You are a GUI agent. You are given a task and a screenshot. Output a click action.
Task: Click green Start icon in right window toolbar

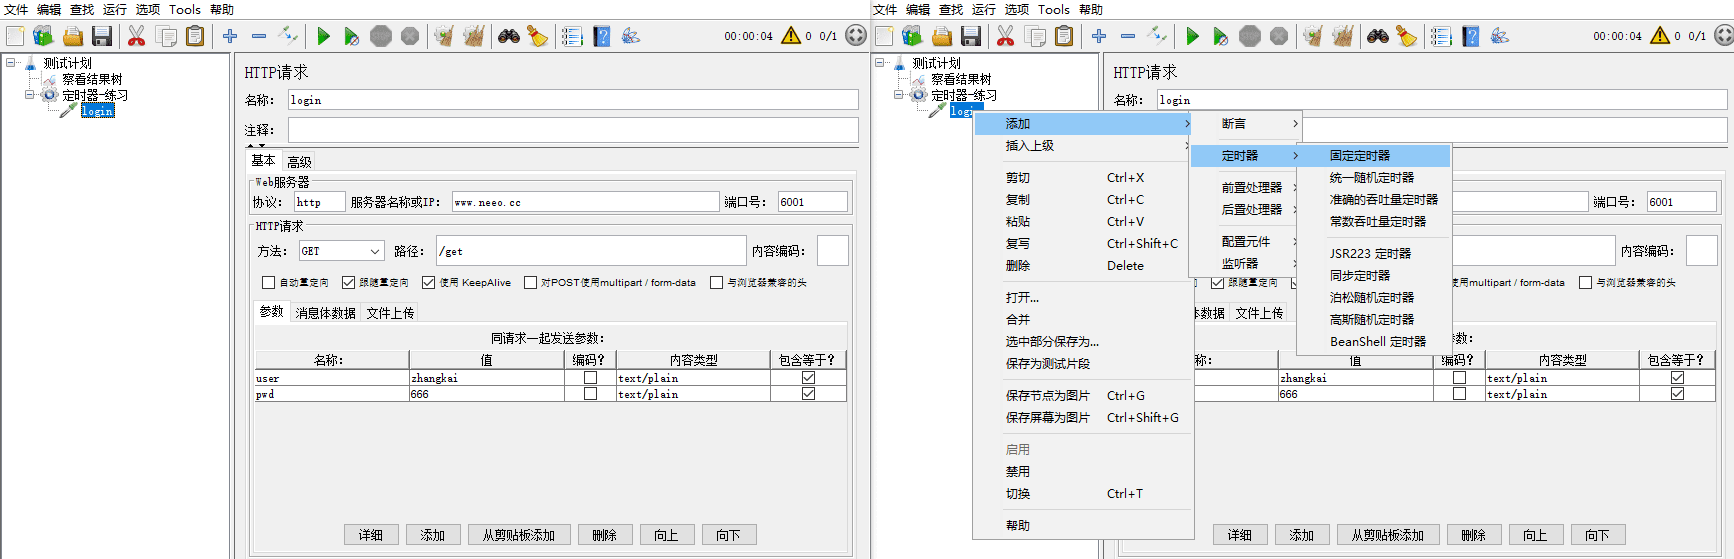point(1192,36)
